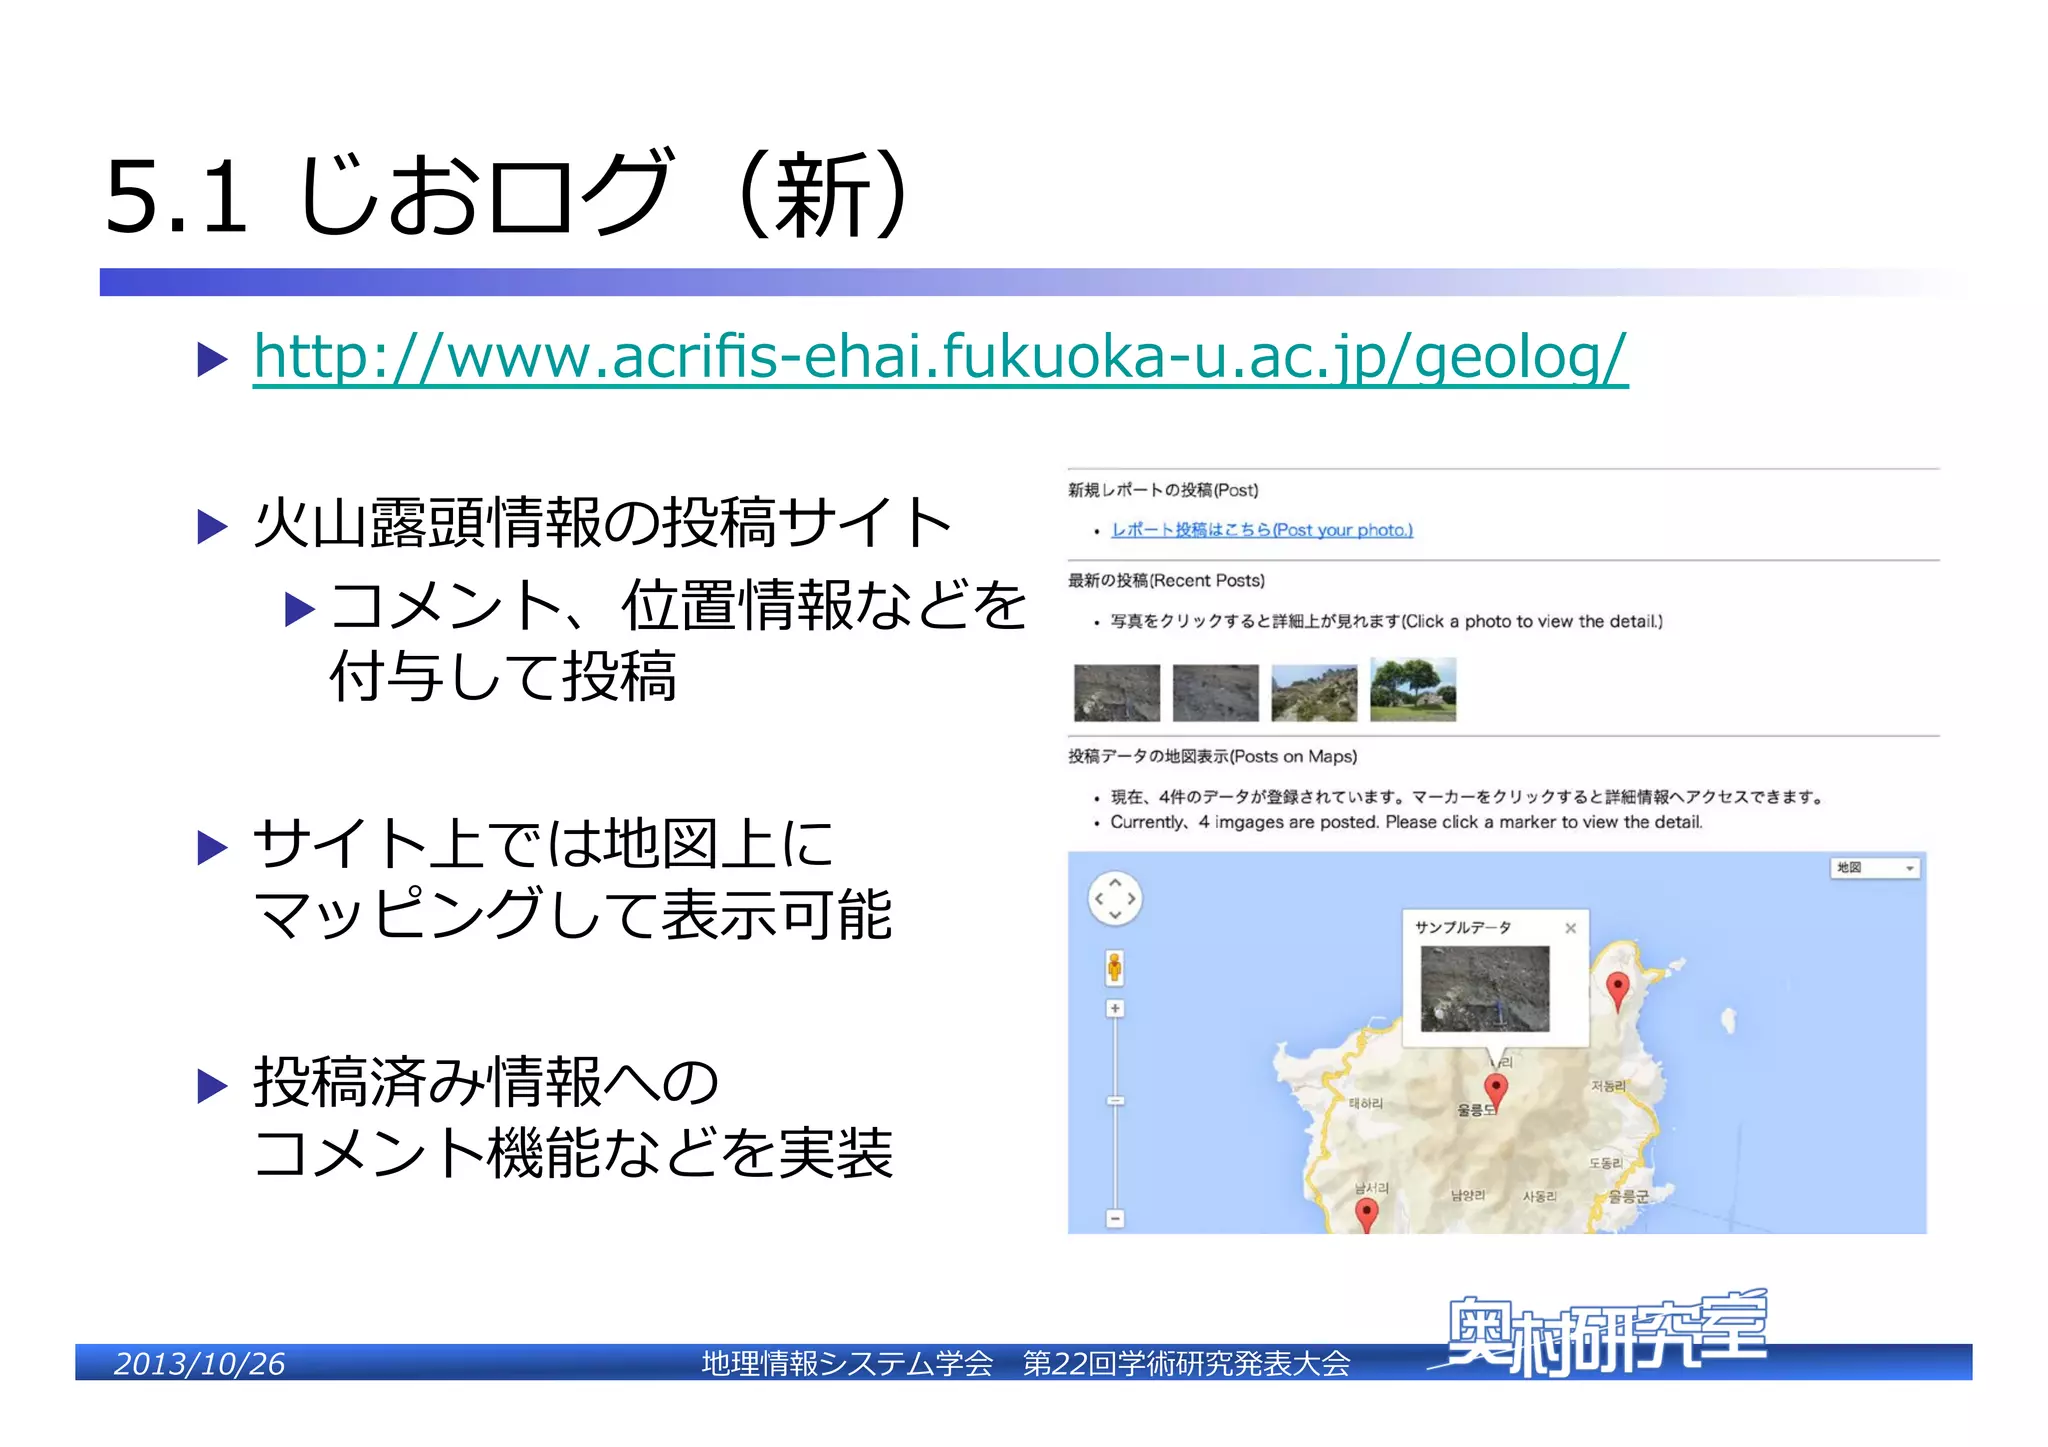The width and height of the screenshot is (2048, 1447).
Task: Click the map zoom-in plus button
Action: (1115, 1008)
